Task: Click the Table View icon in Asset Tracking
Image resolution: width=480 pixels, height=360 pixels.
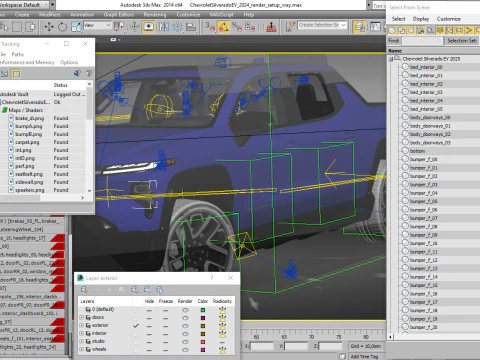Action: (16, 74)
